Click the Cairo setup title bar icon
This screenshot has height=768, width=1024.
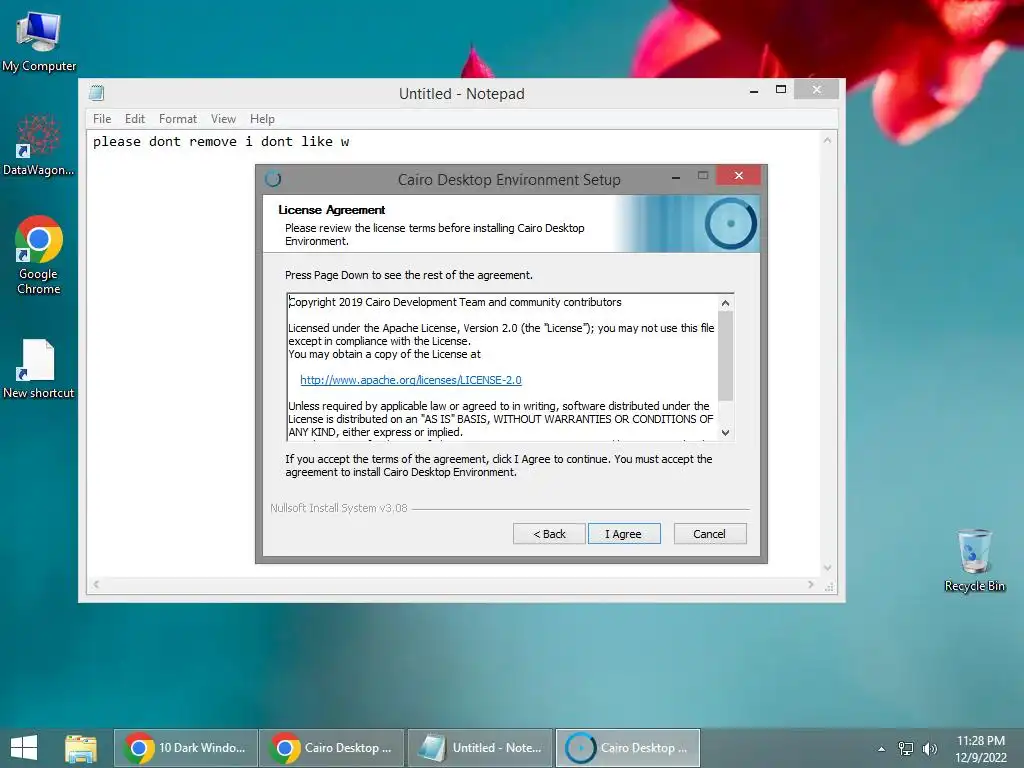(x=273, y=179)
